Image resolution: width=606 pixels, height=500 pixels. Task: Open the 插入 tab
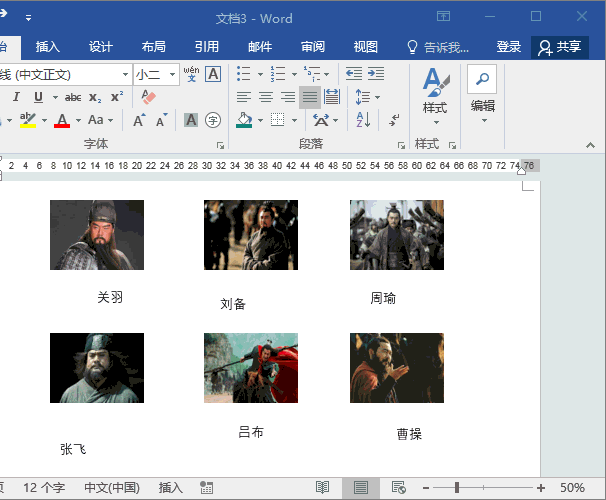[x=48, y=47]
